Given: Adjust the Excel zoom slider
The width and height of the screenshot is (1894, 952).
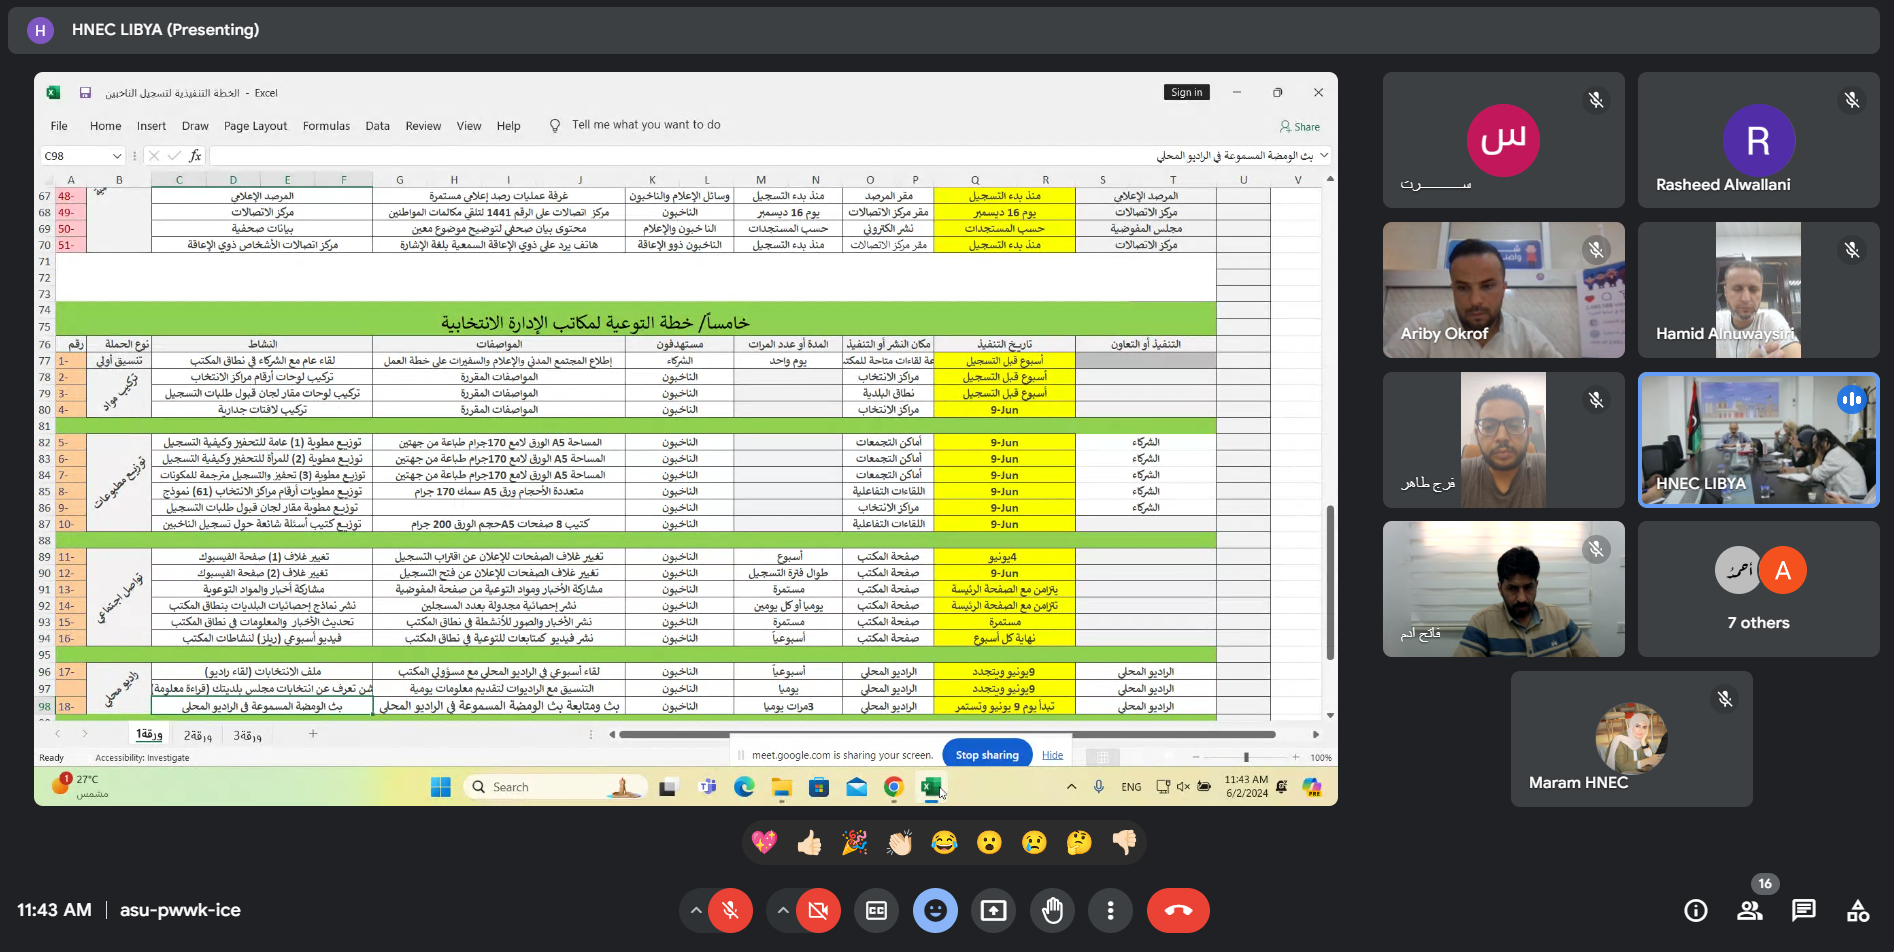Looking at the screenshot, I should click(x=1245, y=758).
